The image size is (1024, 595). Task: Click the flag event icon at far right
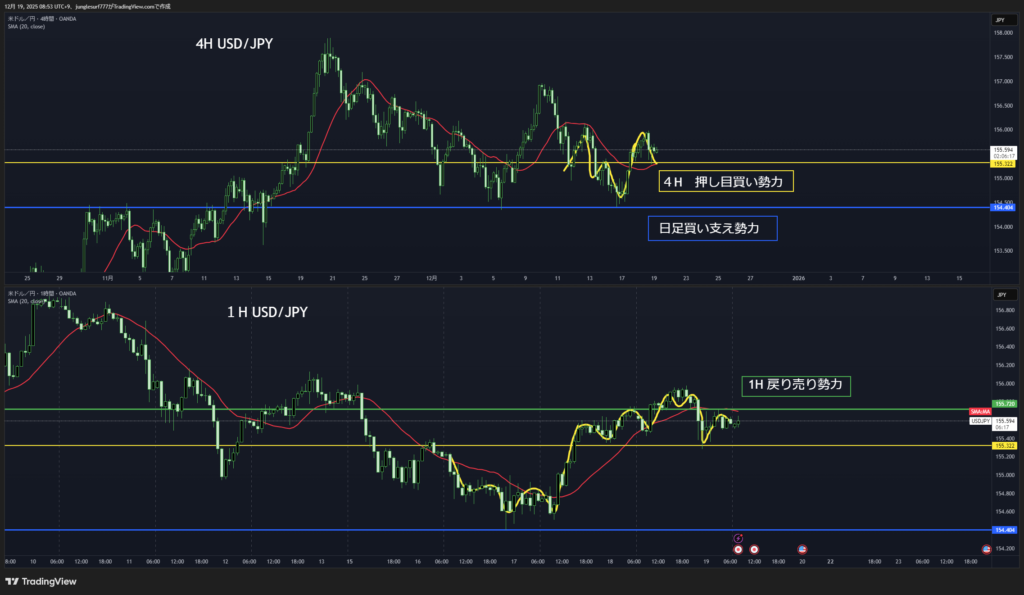pos(987,549)
